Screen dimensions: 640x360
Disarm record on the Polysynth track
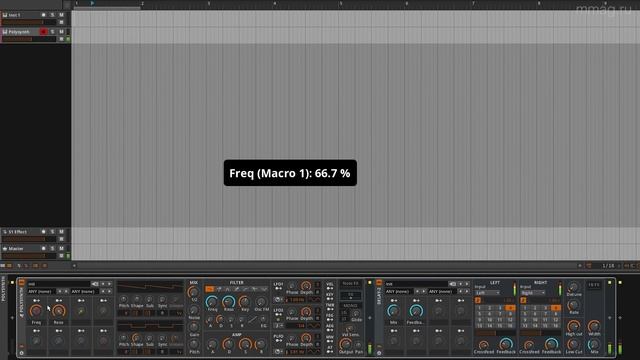(43, 31)
